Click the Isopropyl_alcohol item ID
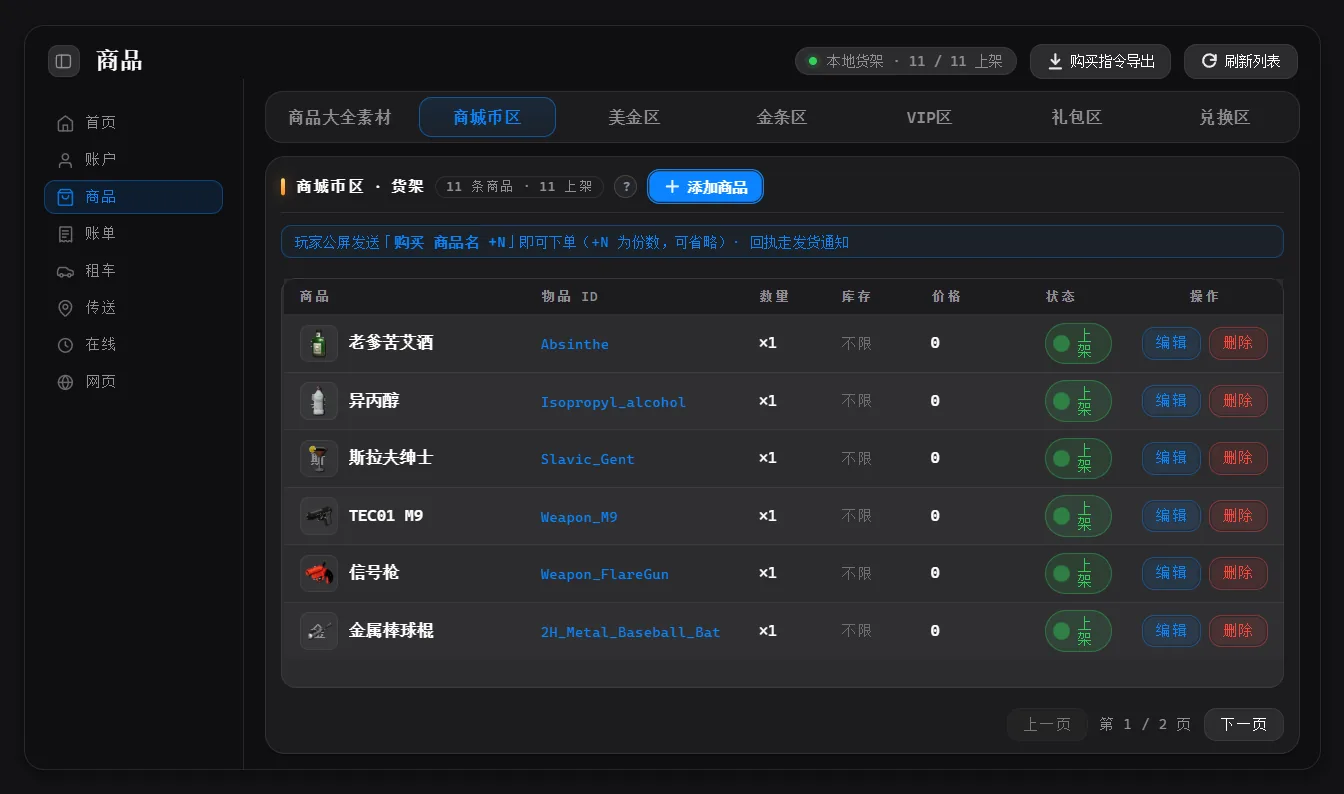This screenshot has width=1344, height=794. click(x=613, y=402)
